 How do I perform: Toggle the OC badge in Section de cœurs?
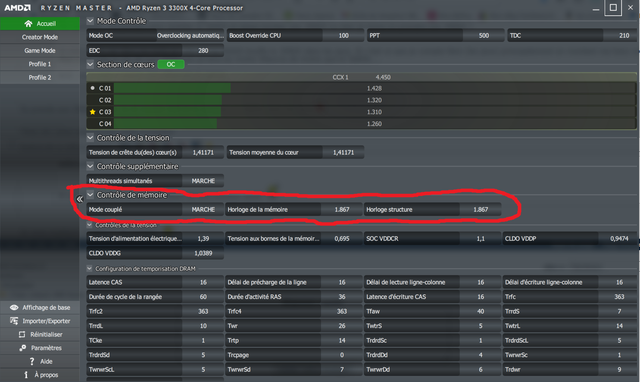tap(171, 64)
